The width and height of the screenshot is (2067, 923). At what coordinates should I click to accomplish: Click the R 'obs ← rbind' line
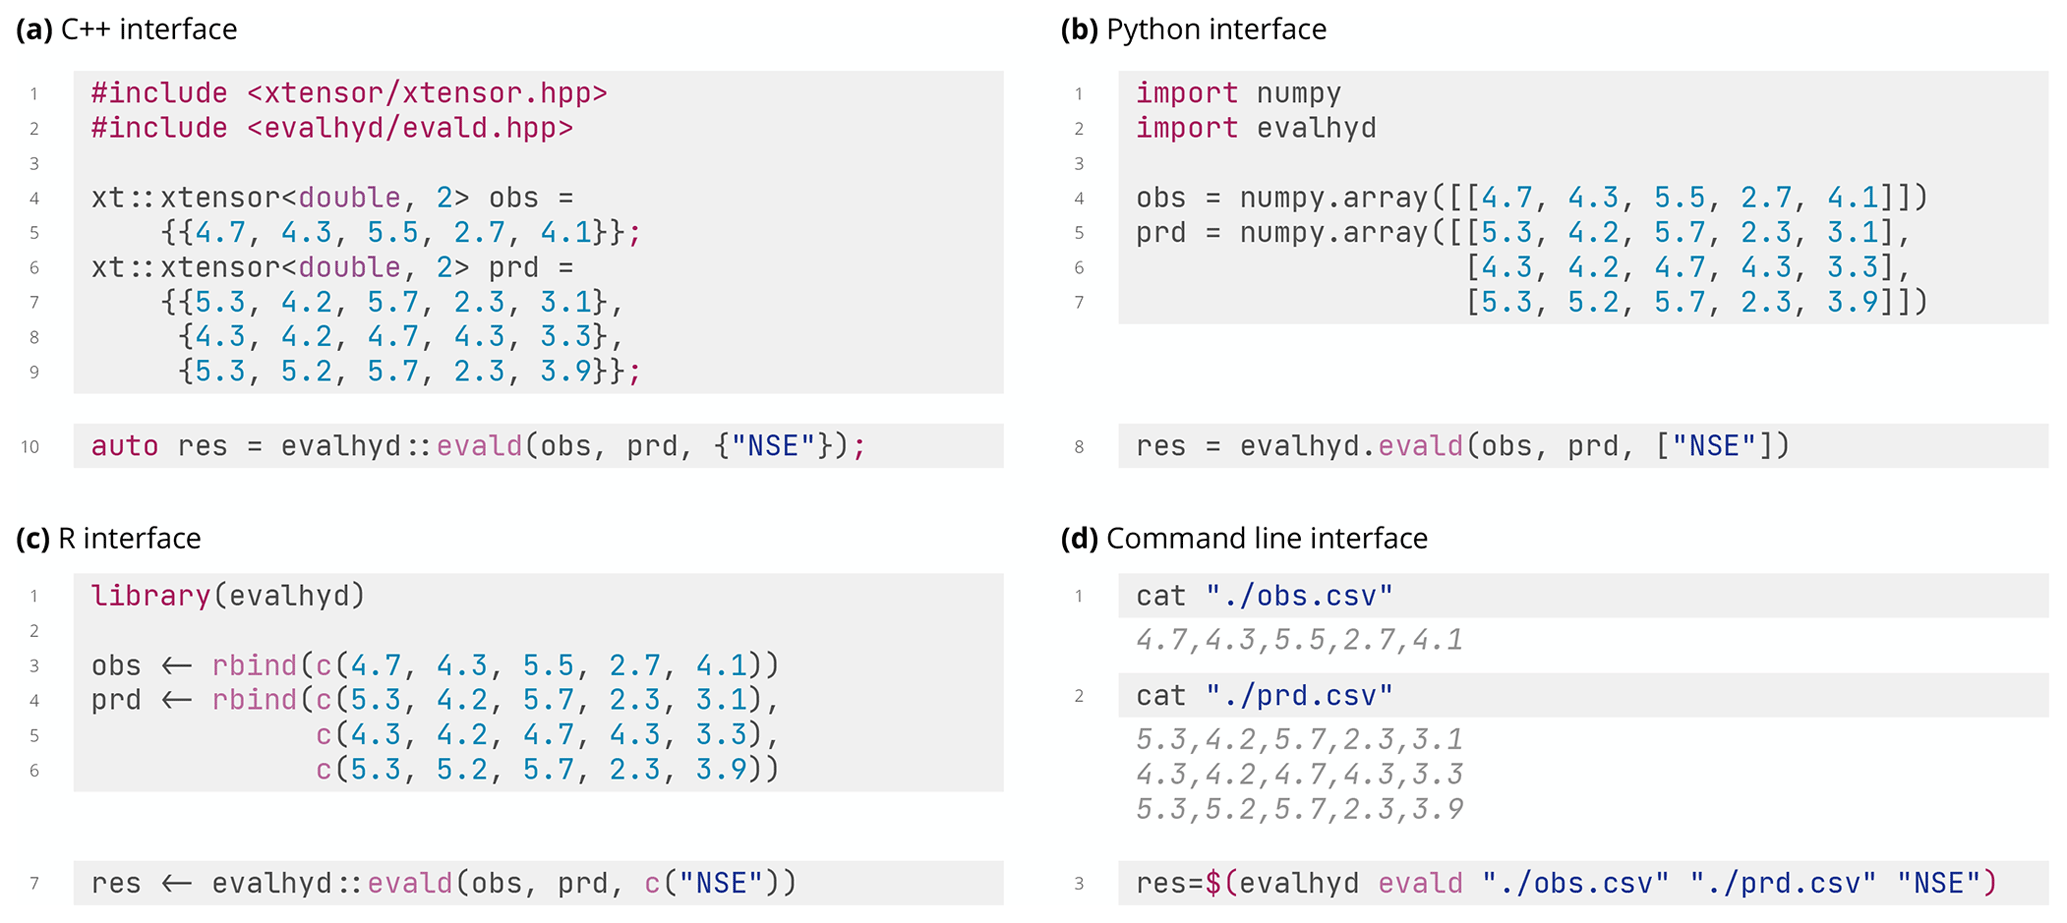tap(434, 666)
